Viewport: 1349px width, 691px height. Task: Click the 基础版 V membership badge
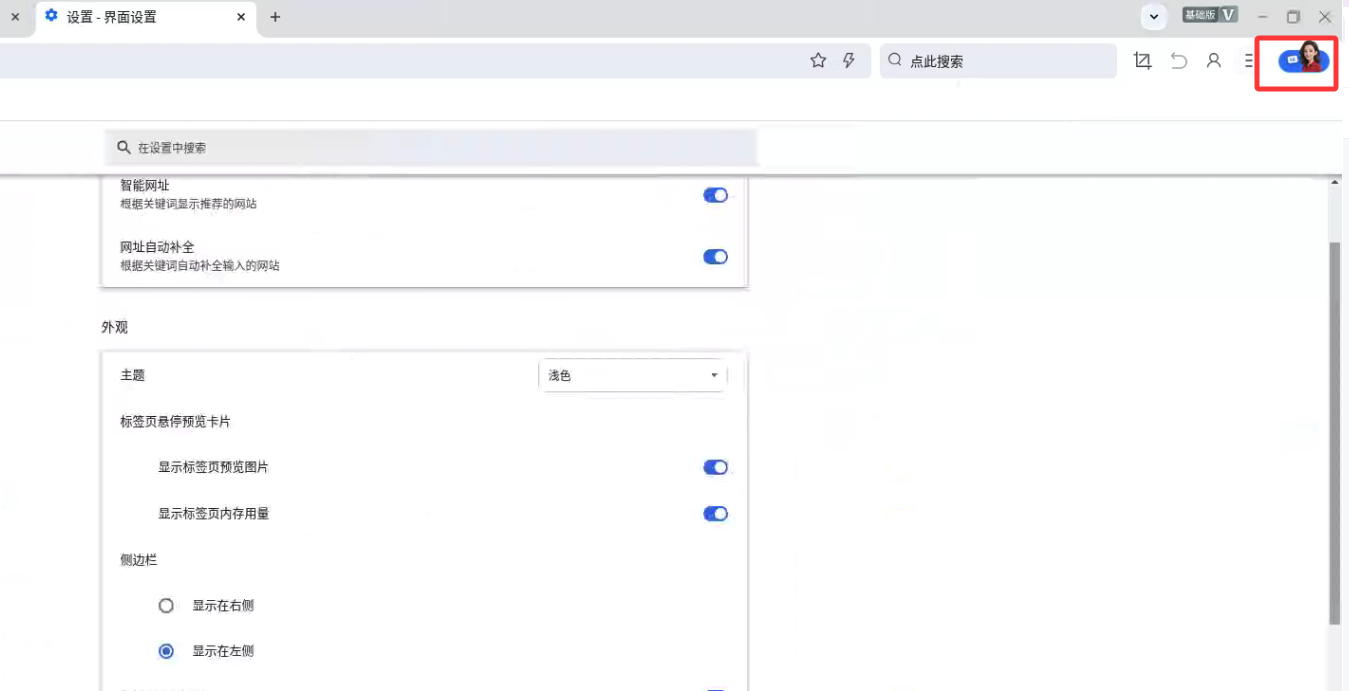(1210, 15)
